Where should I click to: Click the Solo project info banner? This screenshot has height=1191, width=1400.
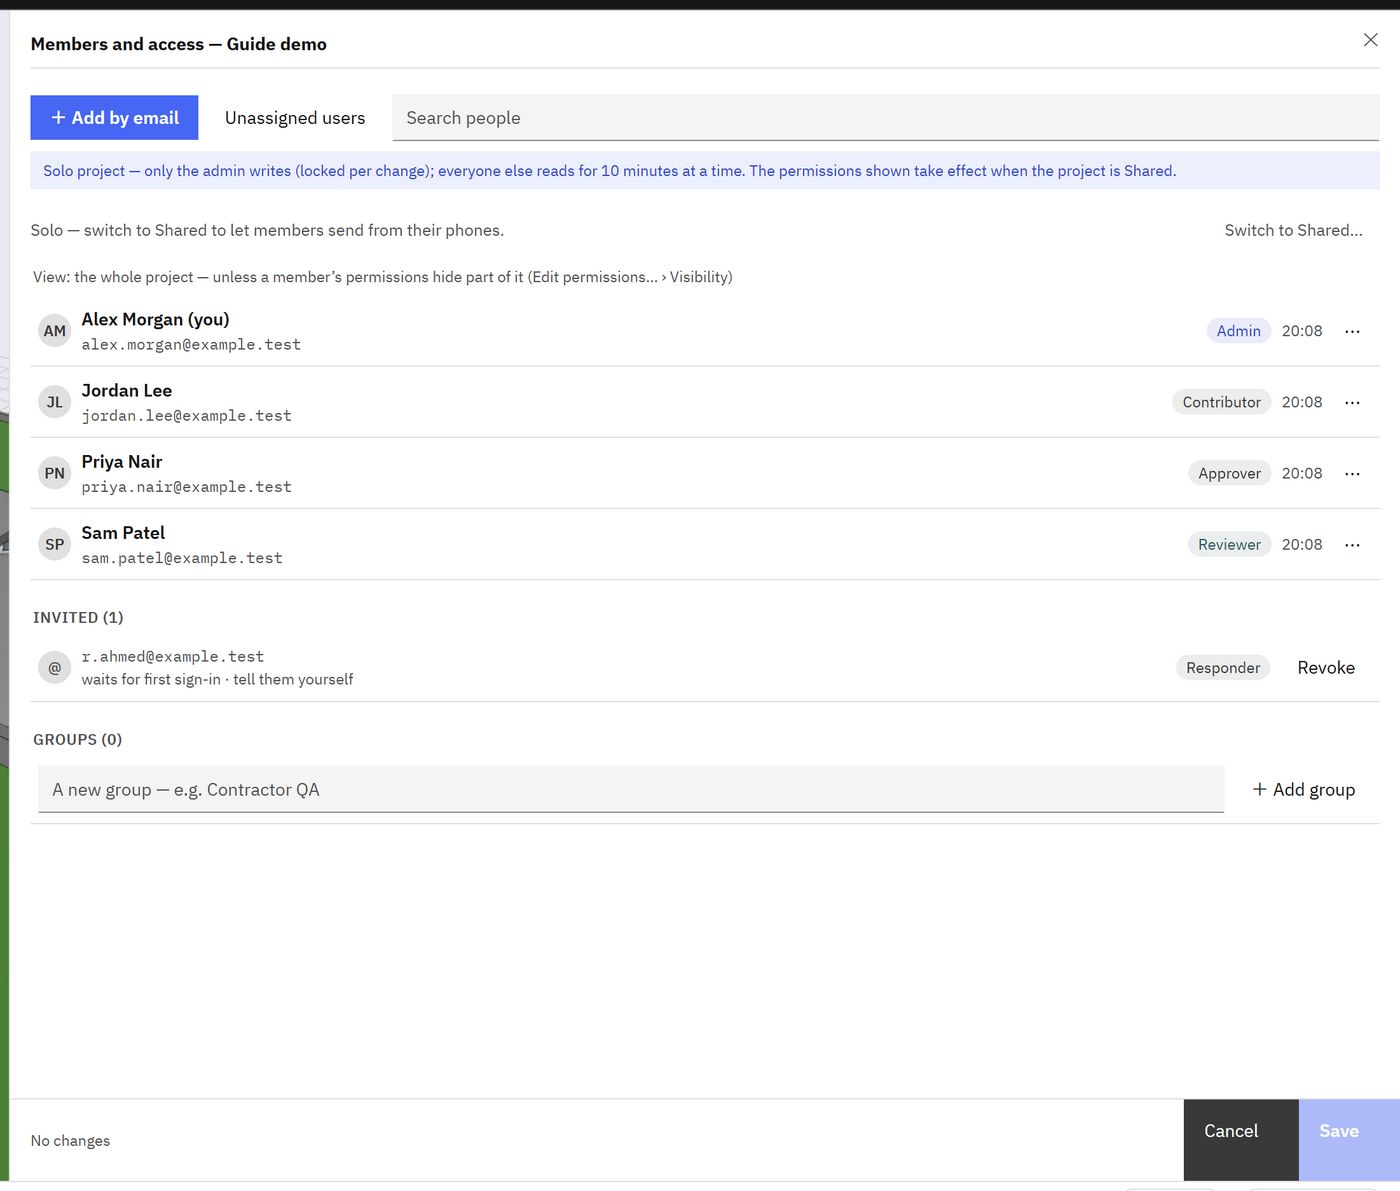[x=705, y=171]
